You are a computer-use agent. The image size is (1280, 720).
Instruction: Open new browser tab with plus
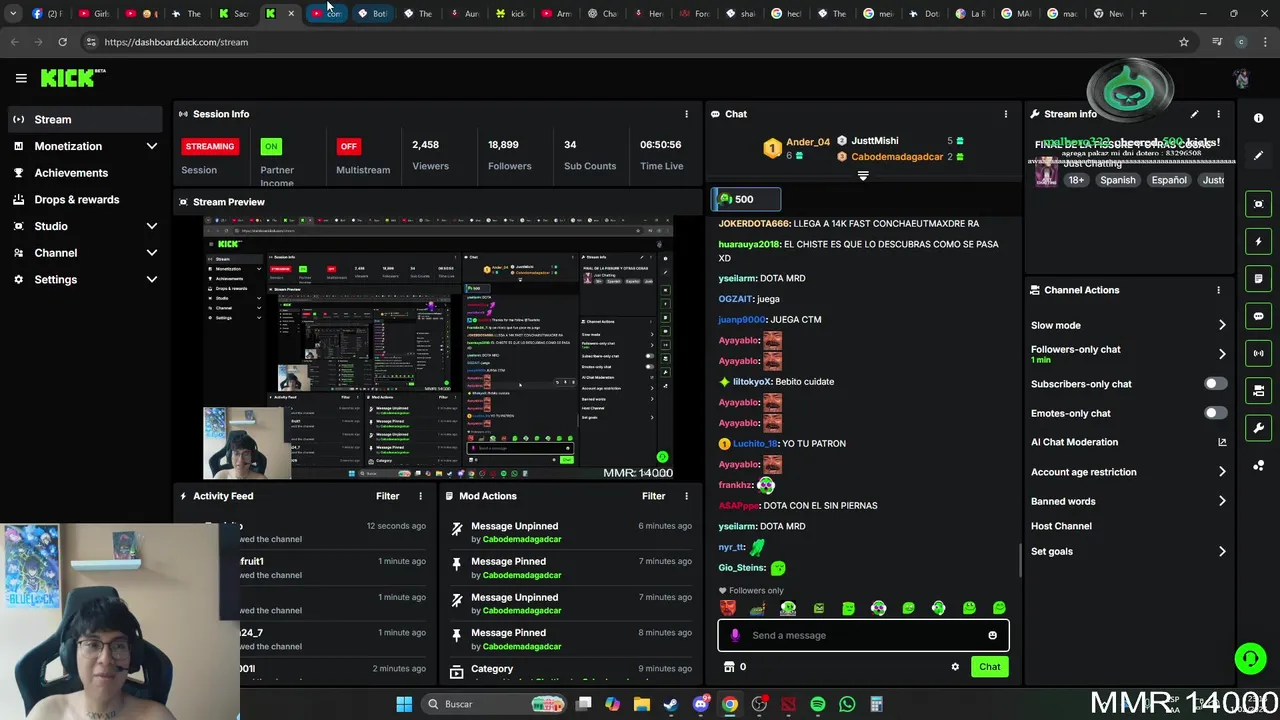[x=1143, y=14]
